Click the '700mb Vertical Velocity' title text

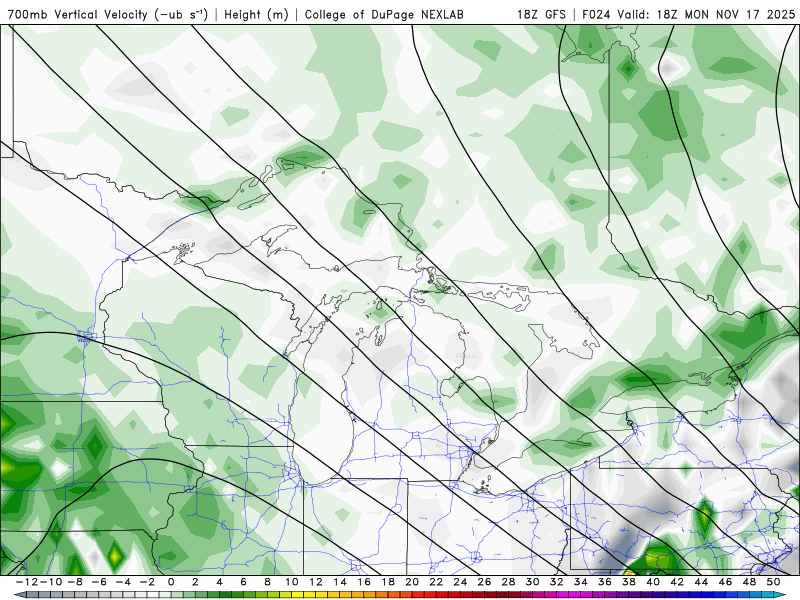coord(78,14)
